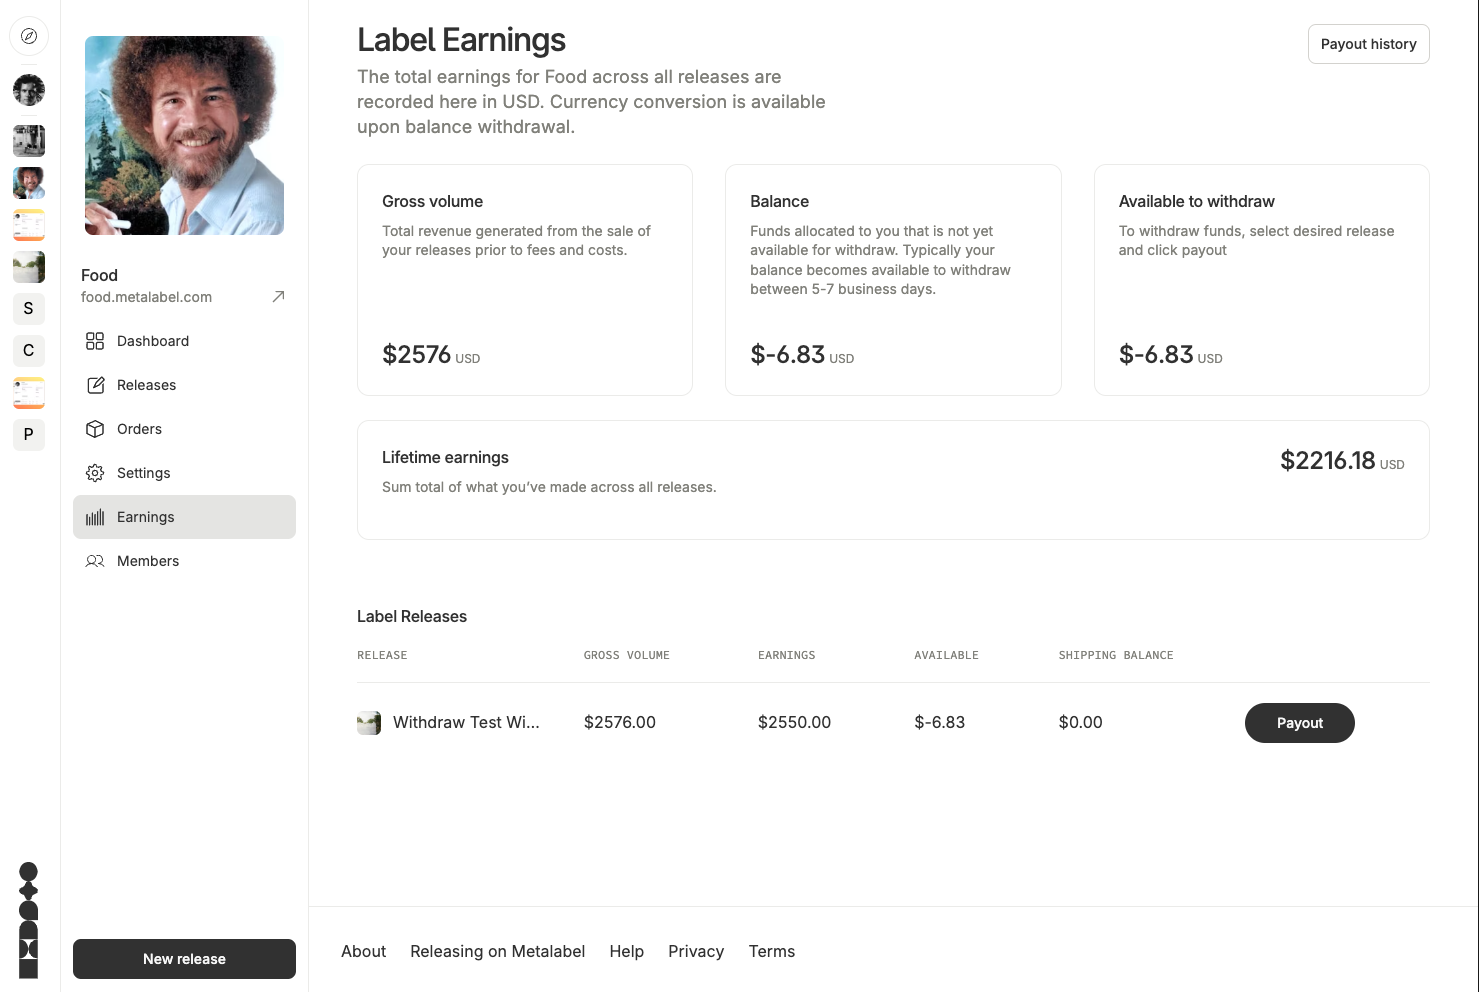Image resolution: width=1479 pixels, height=992 pixels.
Task: Open the Members page from sidebar
Action: pos(148,561)
